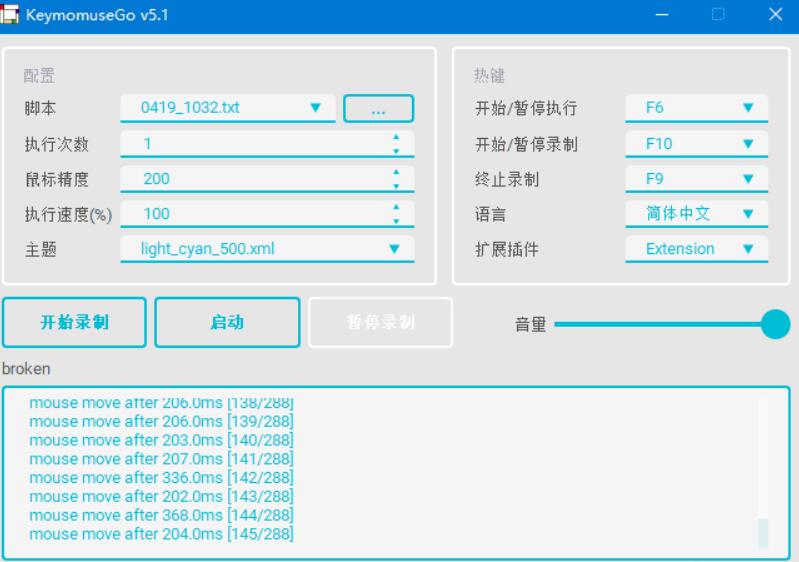The width and height of the screenshot is (799, 562).
Task: Minimize the KeymouseGo window
Action: (661, 15)
